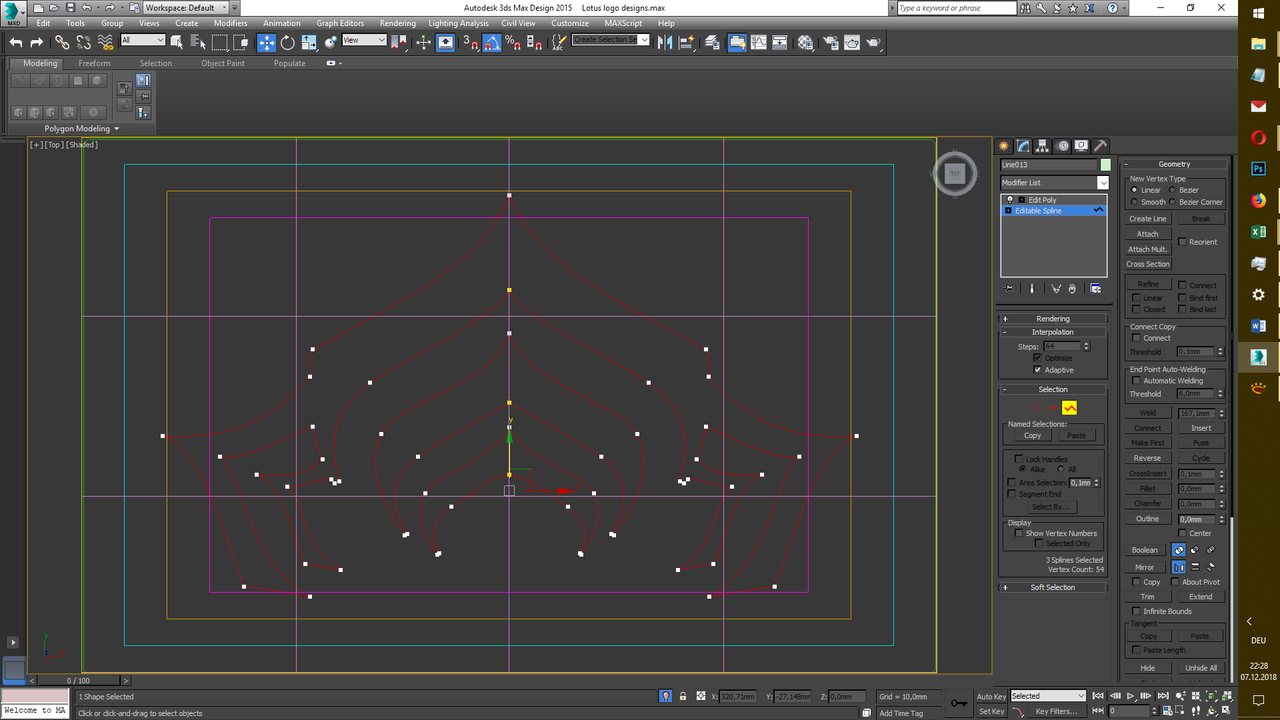
Task: Click the Attach Mult. button
Action: pyautogui.click(x=1147, y=249)
